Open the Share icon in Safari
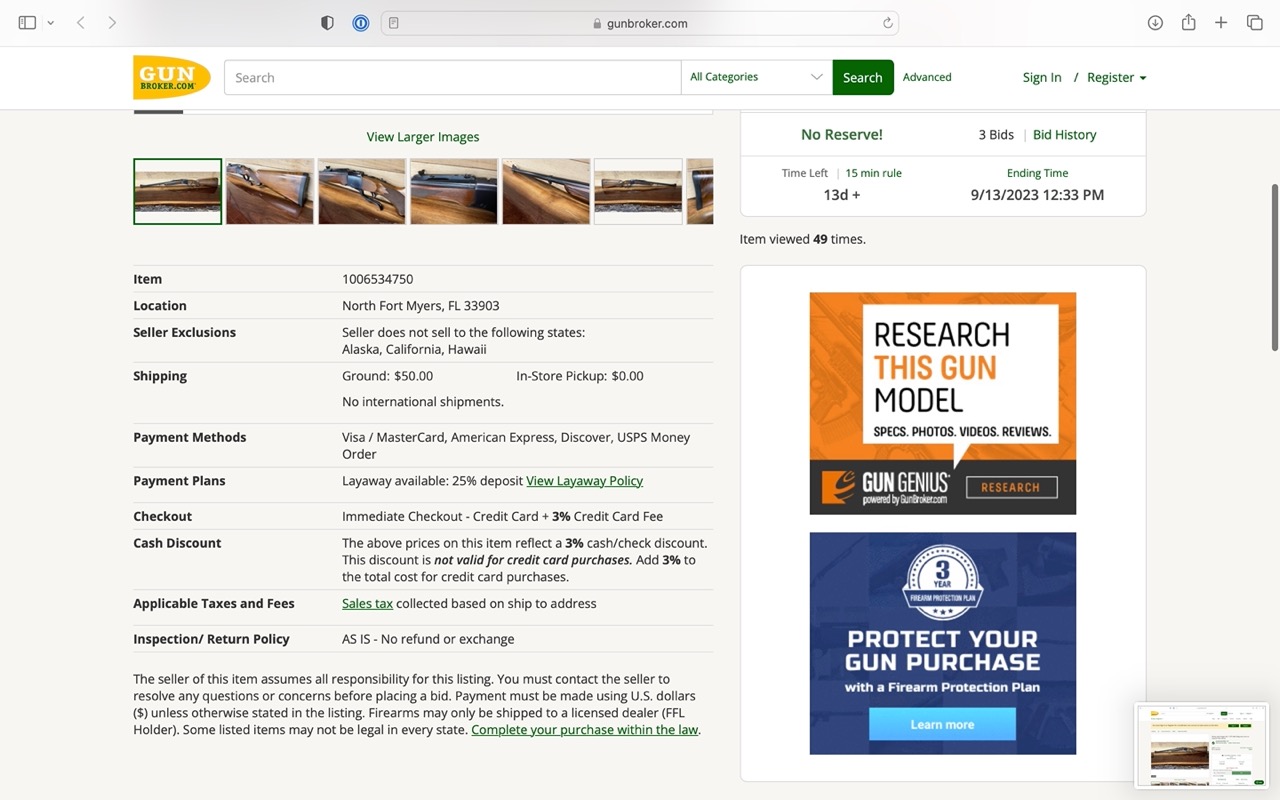 [1188, 23]
